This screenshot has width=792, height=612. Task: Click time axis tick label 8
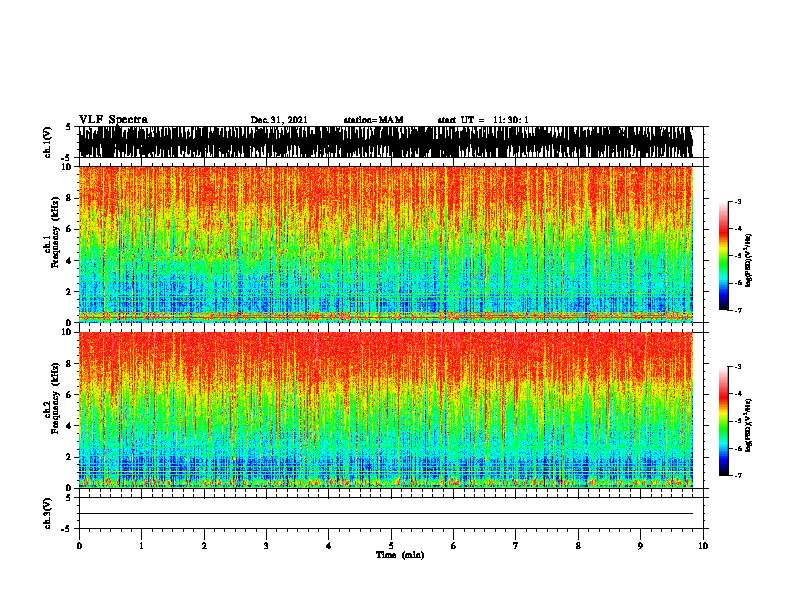[x=578, y=546]
